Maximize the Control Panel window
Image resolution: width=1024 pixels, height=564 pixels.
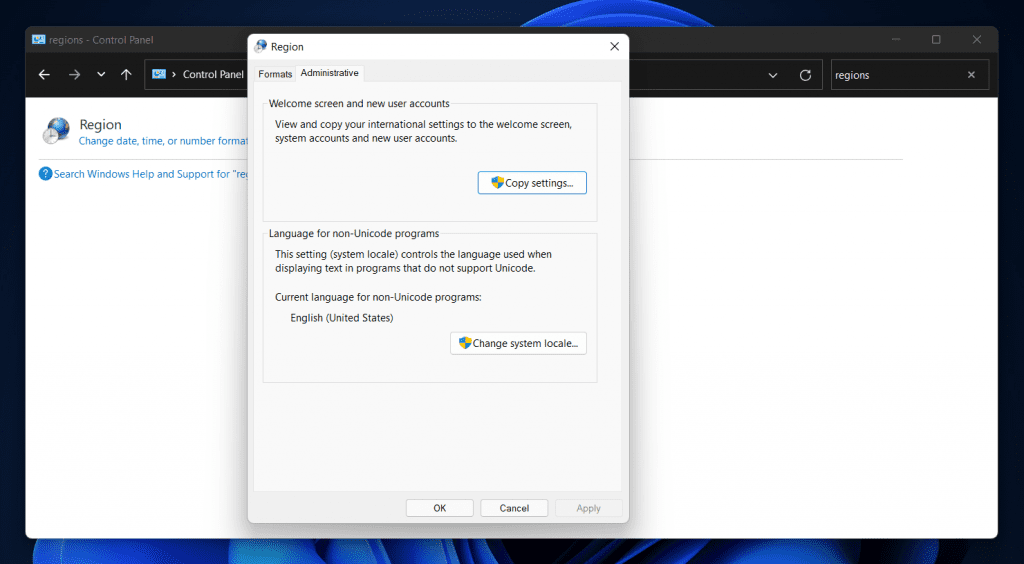tap(936, 40)
